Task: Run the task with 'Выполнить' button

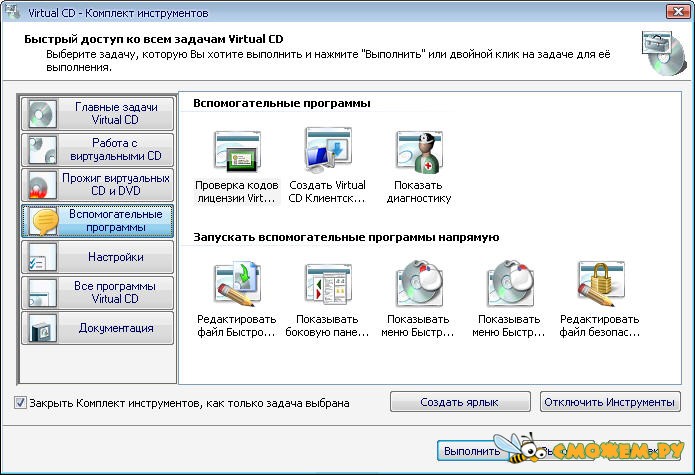Action: tap(472, 451)
